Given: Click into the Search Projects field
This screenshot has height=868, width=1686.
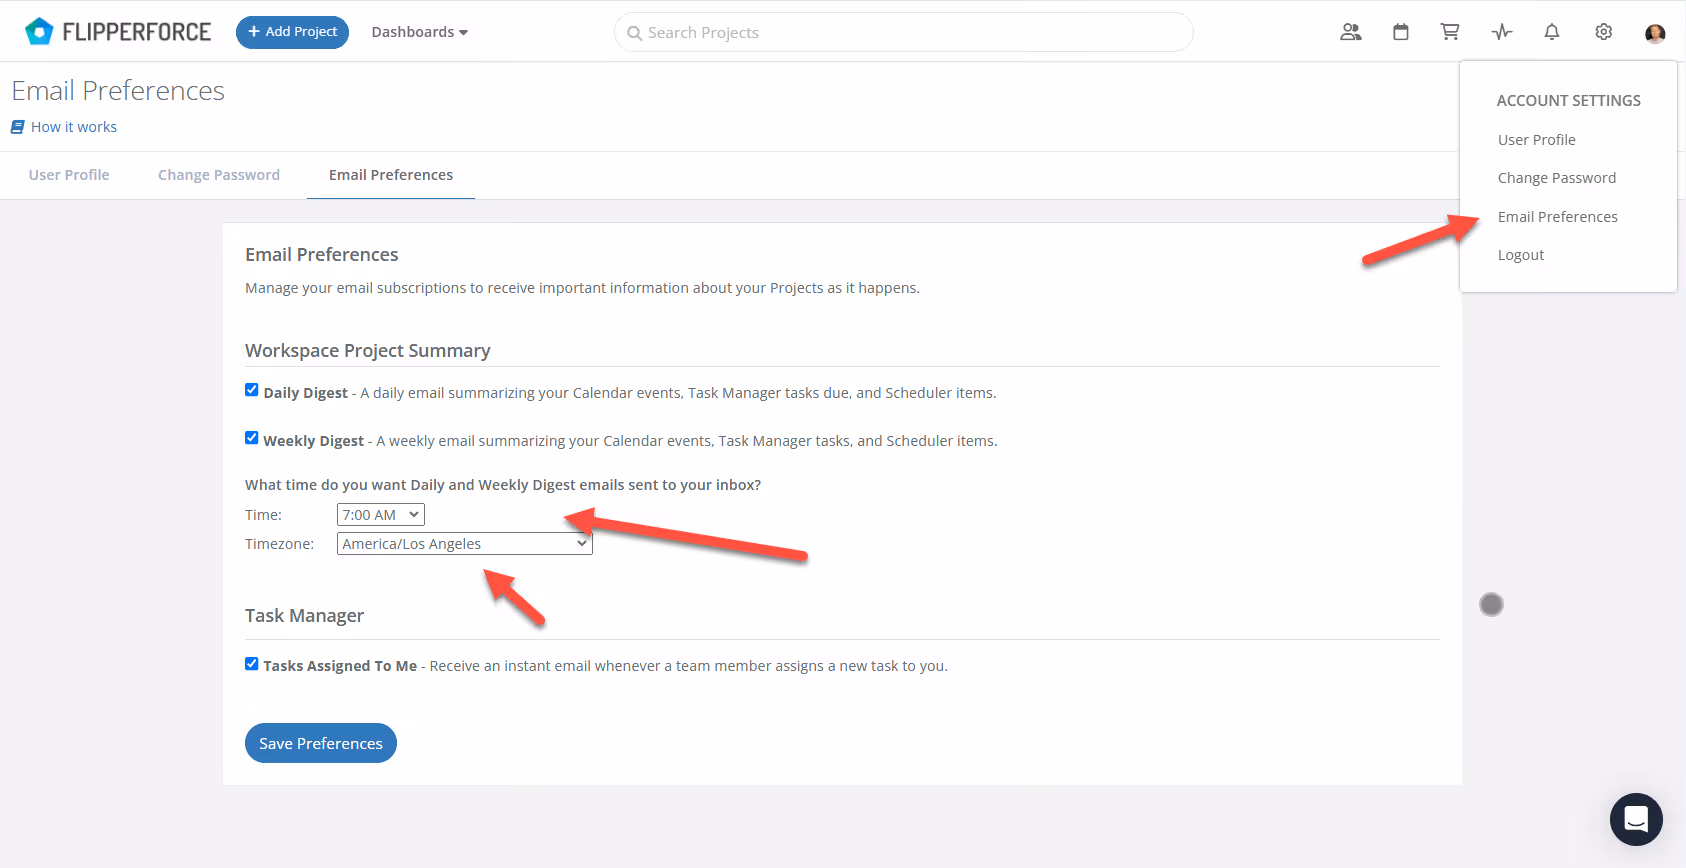Looking at the screenshot, I should (904, 32).
